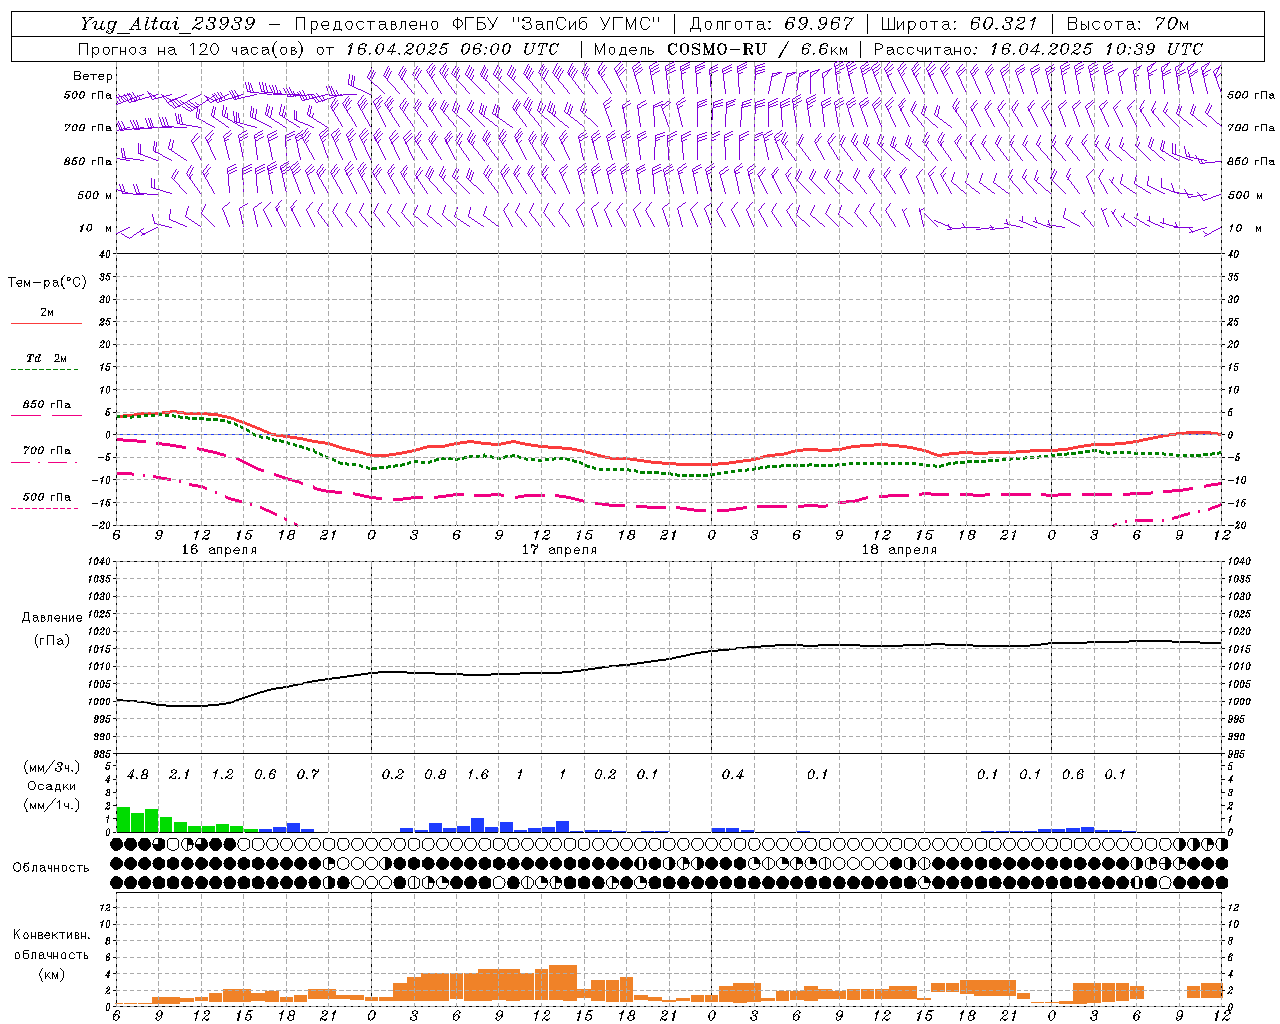The image size is (1280, 1024).
Task: Click the latitude value Широта: 60.321
Action: point(959,24)
